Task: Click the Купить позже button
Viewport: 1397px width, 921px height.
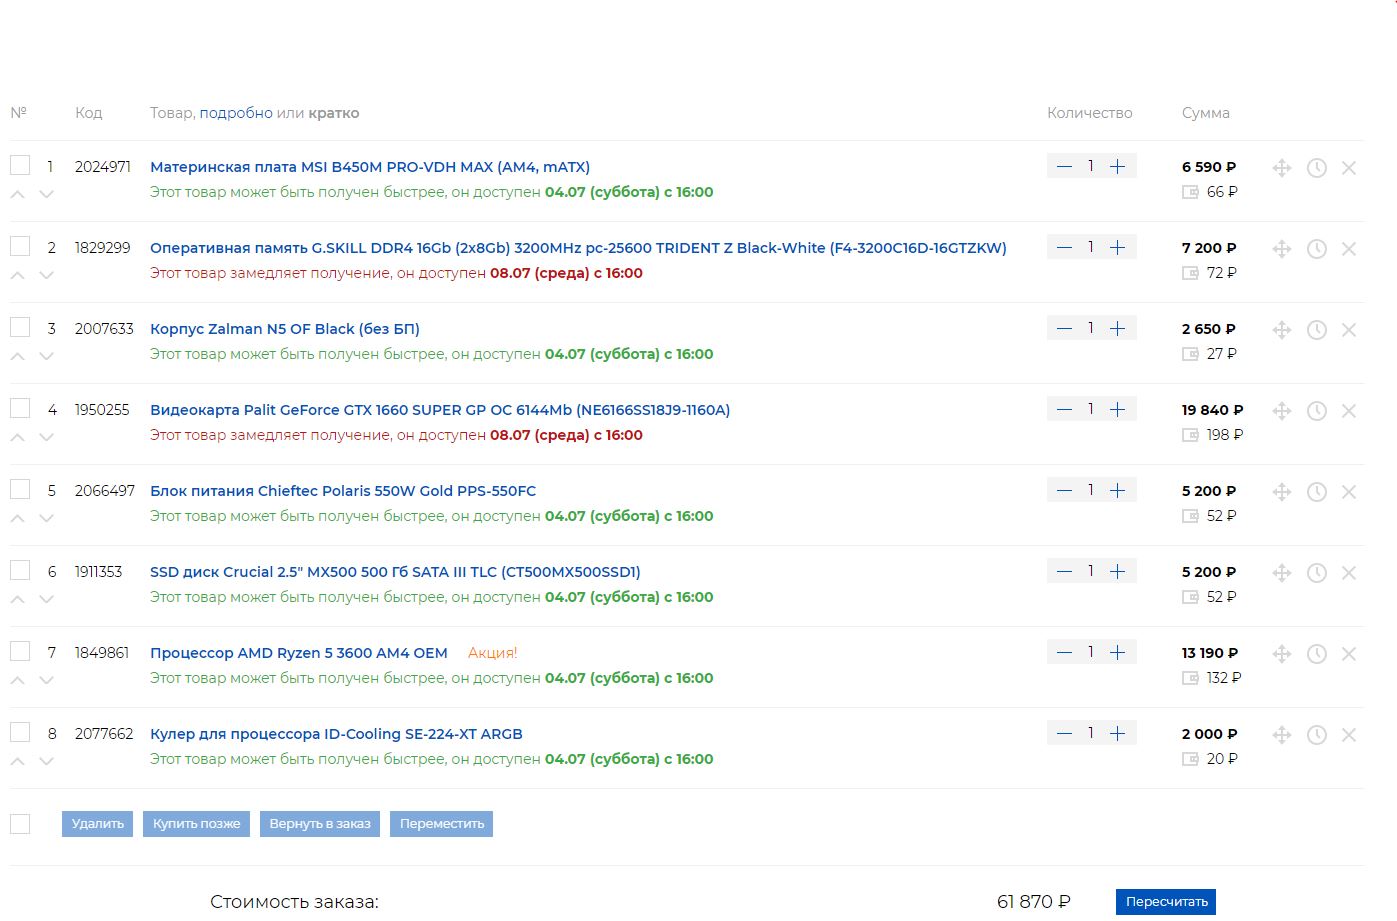Action: pyautogui.click(x=197, y=824)
